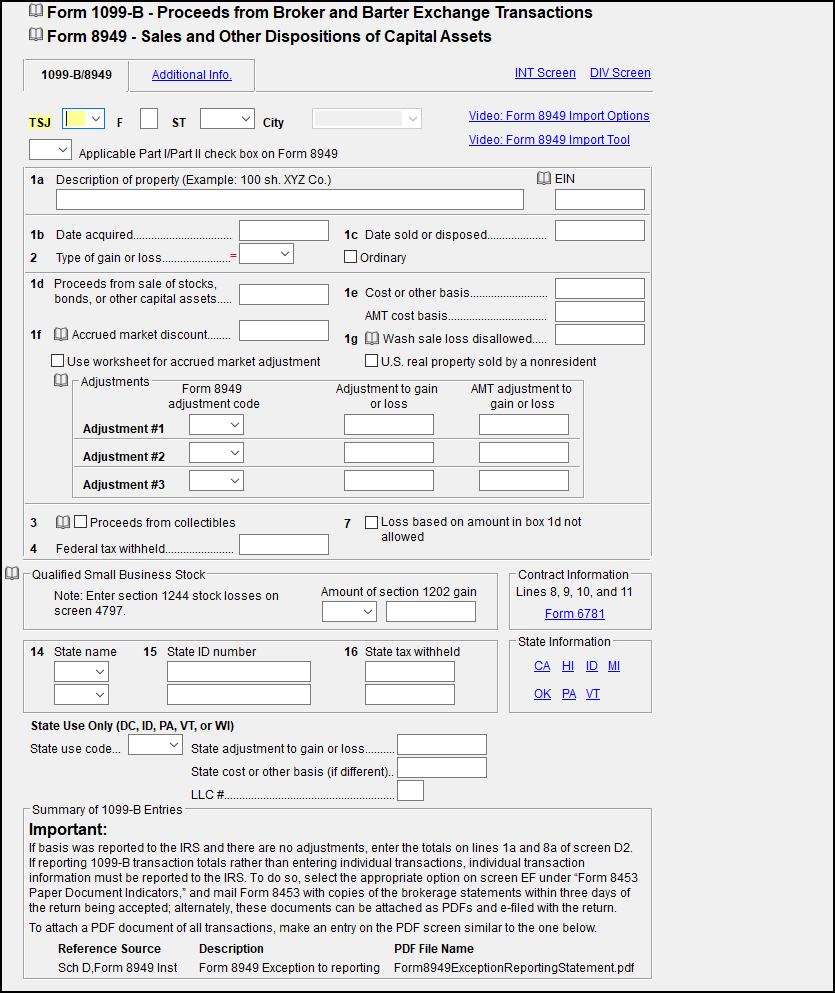Click the Cost or other basis field
The image size is (835, 993).
click(x=600, y=289)
